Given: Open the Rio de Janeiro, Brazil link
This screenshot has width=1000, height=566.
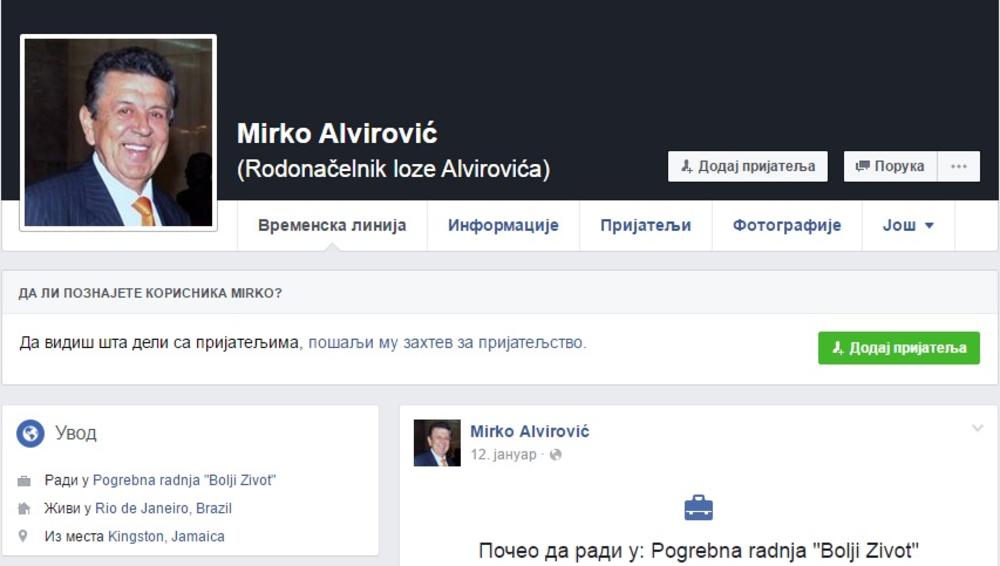Looking at the screenshot, I should pyautogui.click(x=163, y=509).
